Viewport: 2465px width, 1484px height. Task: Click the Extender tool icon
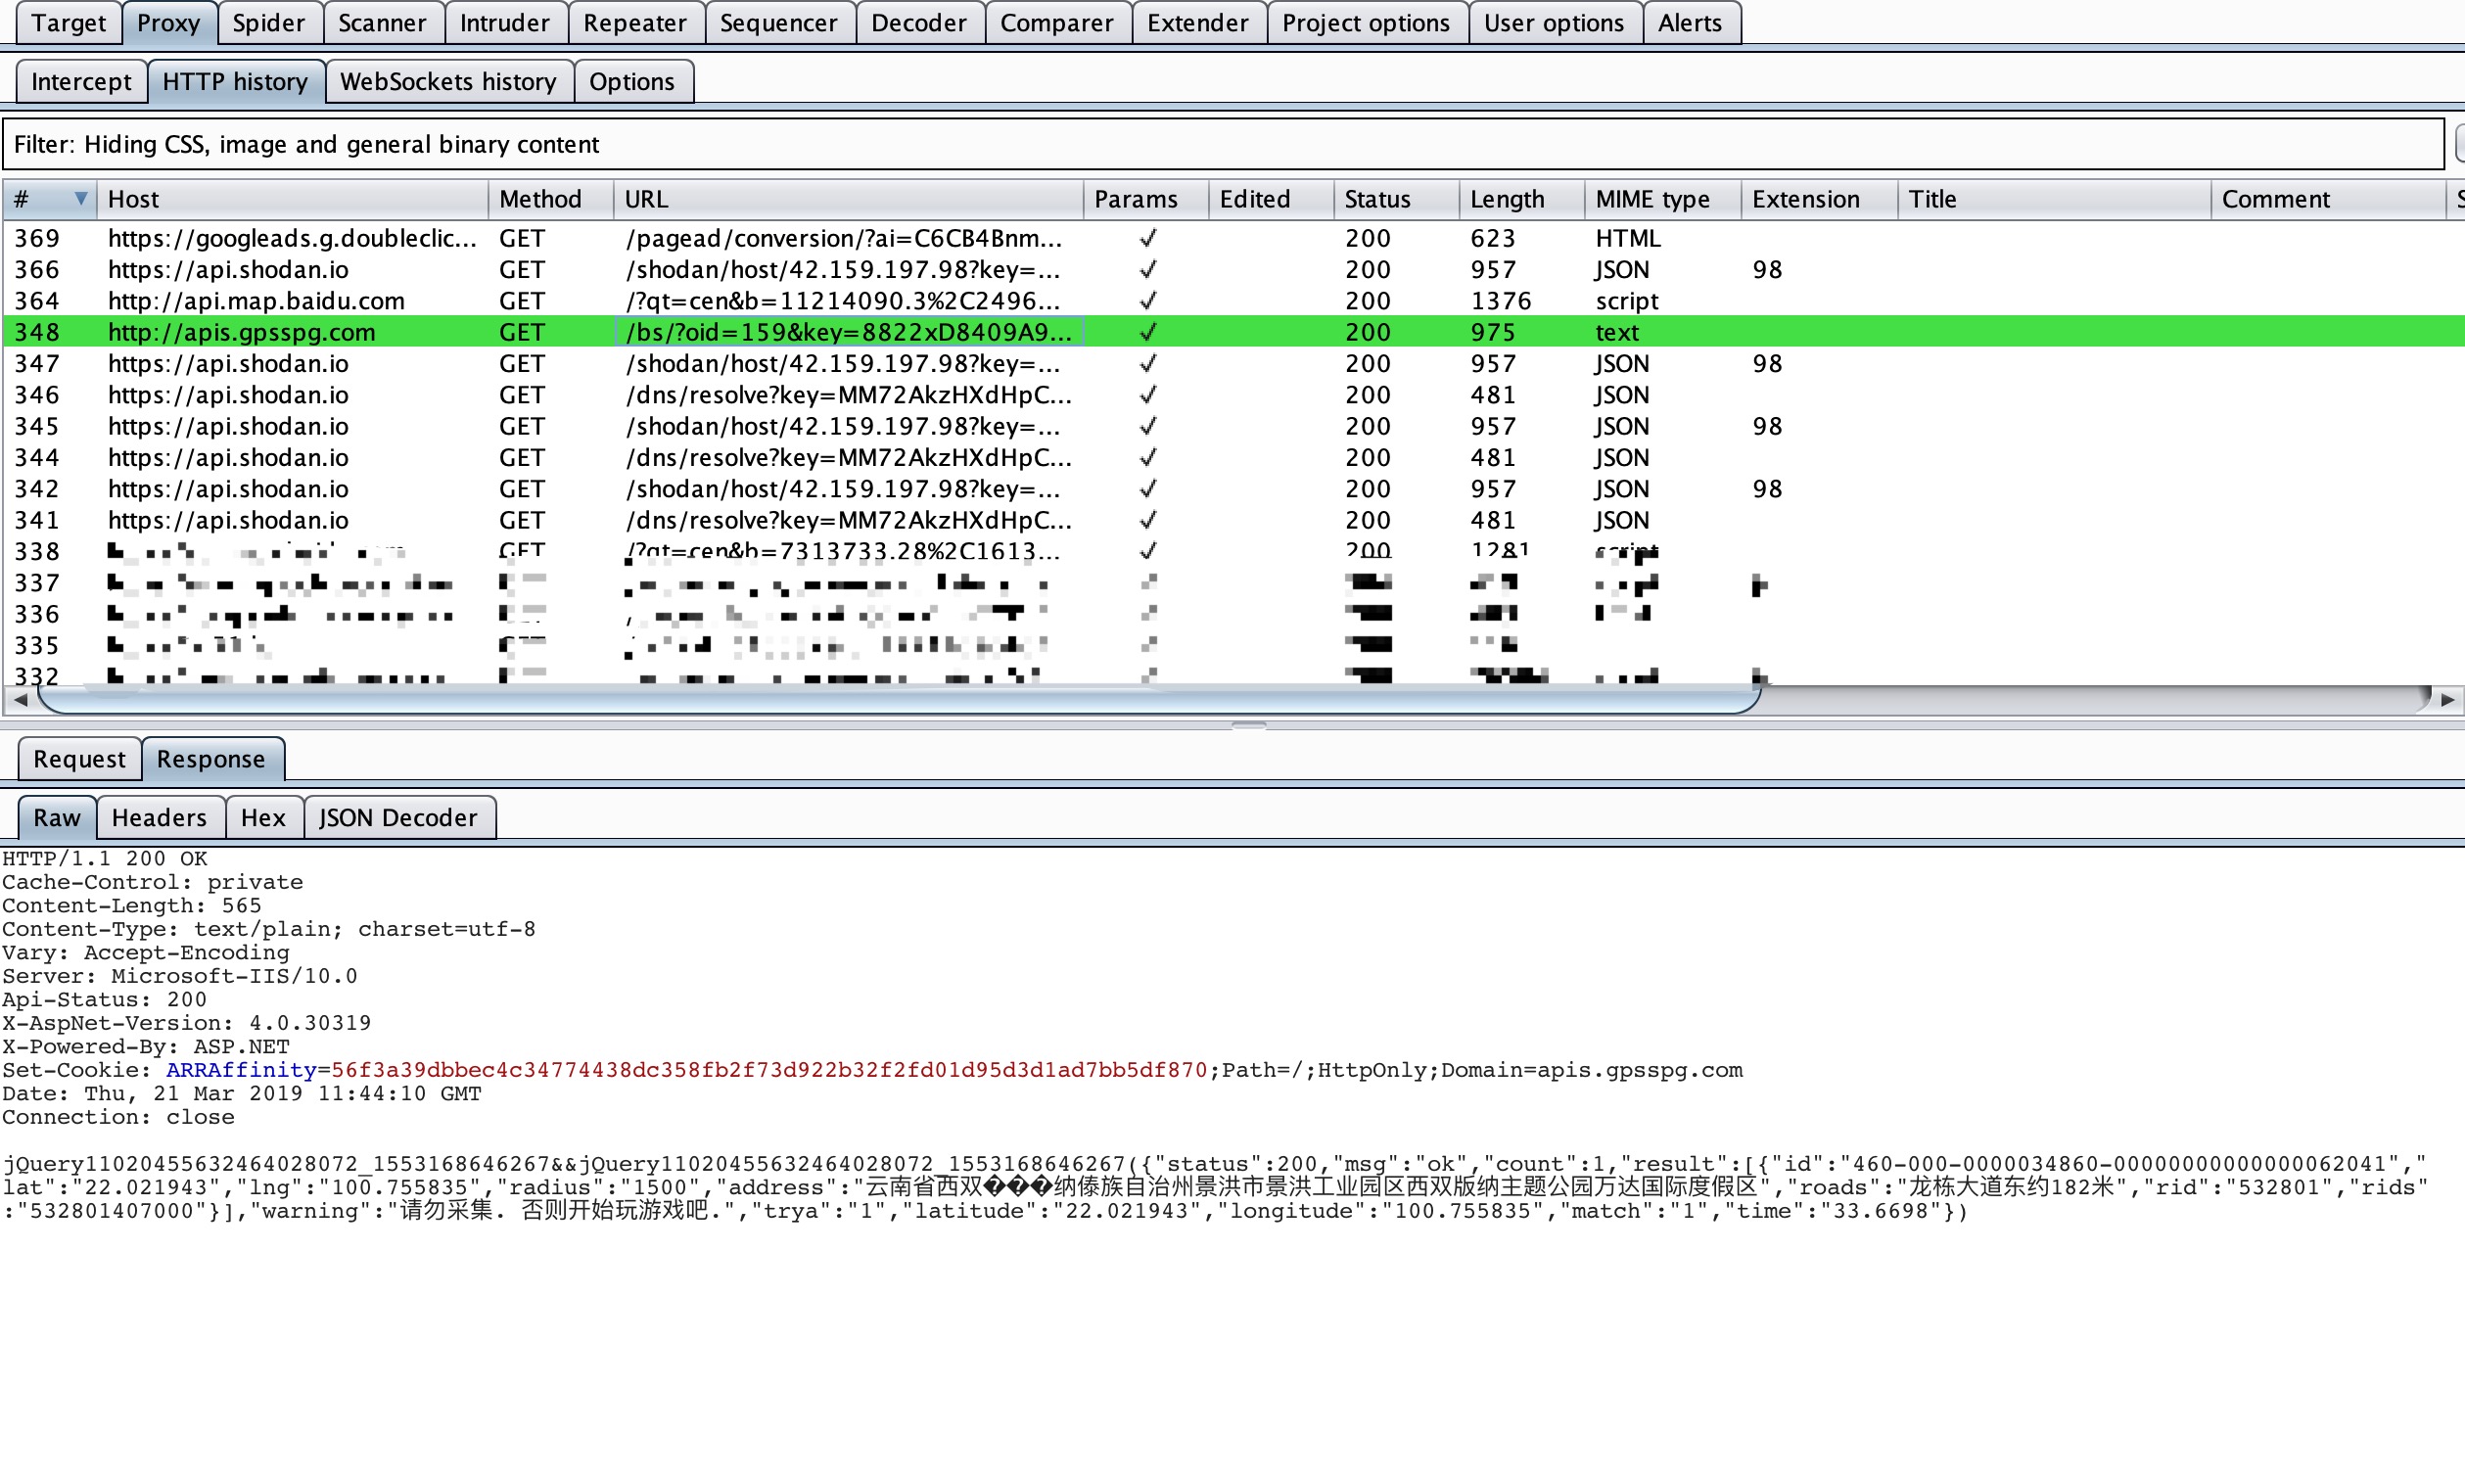click(x=1195, y=23)
